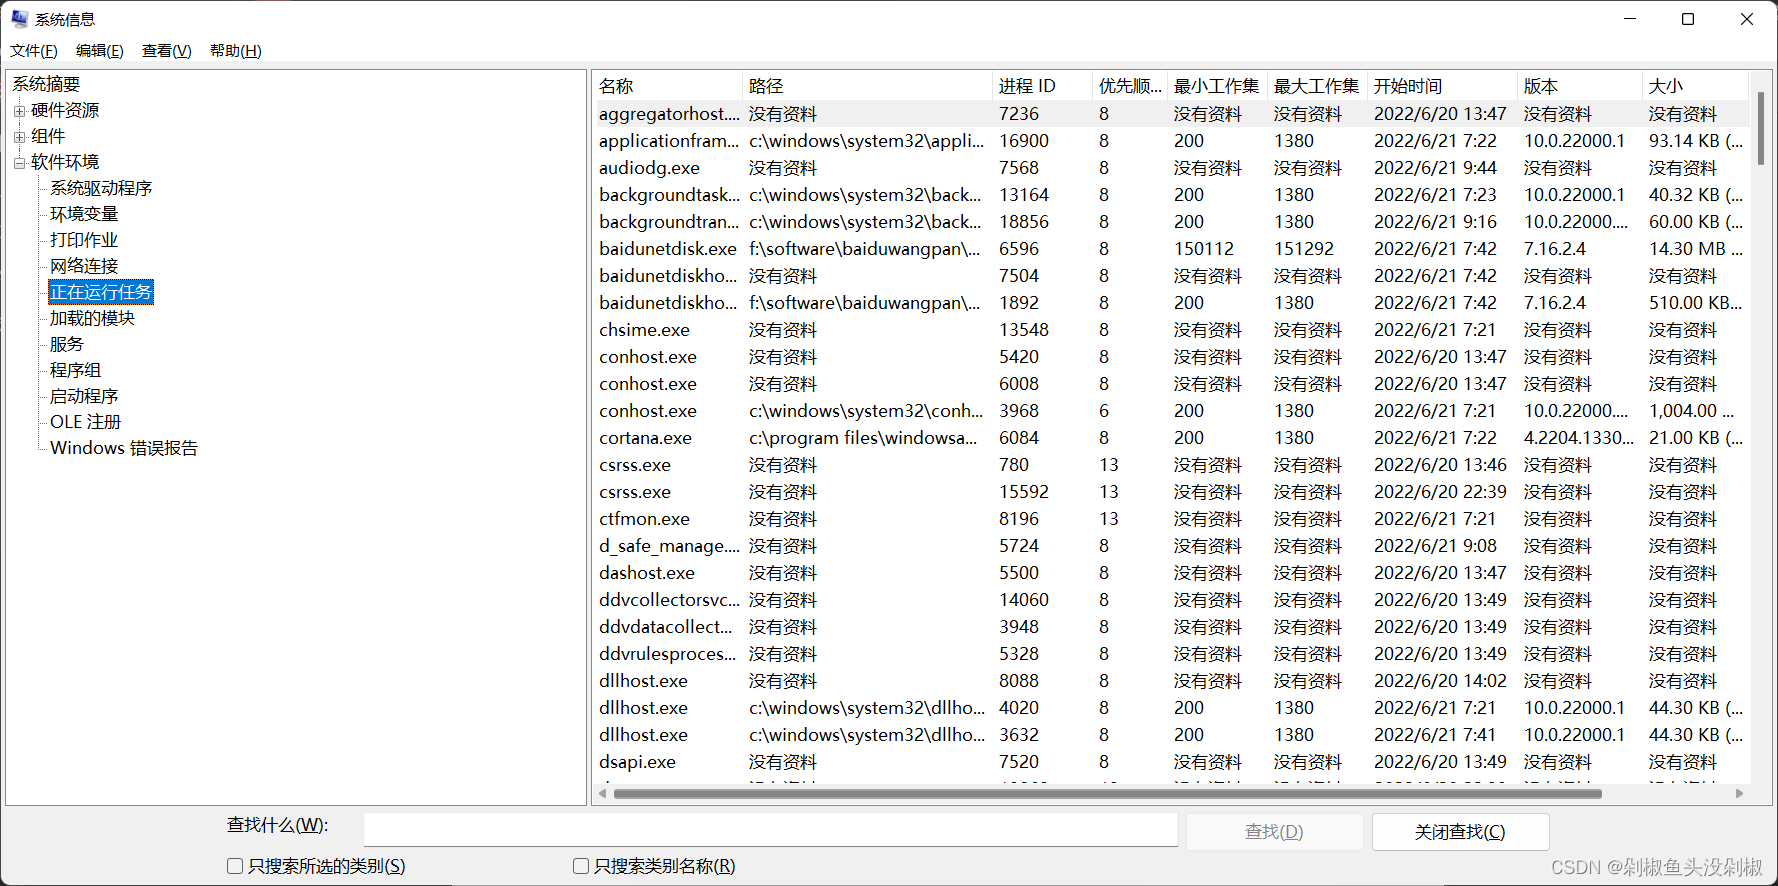Viewport: 1778px width, 886px height.
Task: Maximize the 系统信息 window
Action: coord(1688,19)
